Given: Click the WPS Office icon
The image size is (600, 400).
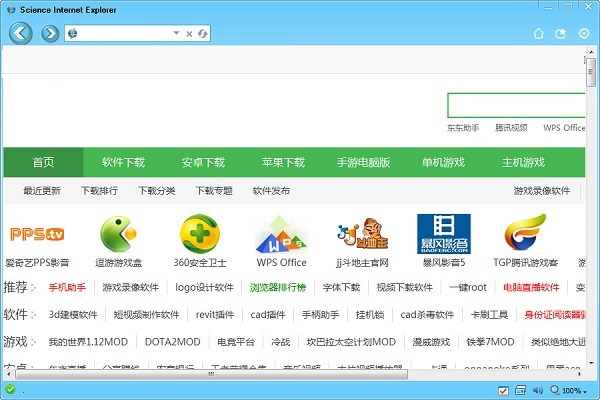Looking at the screenshot, I should [281, 234].
